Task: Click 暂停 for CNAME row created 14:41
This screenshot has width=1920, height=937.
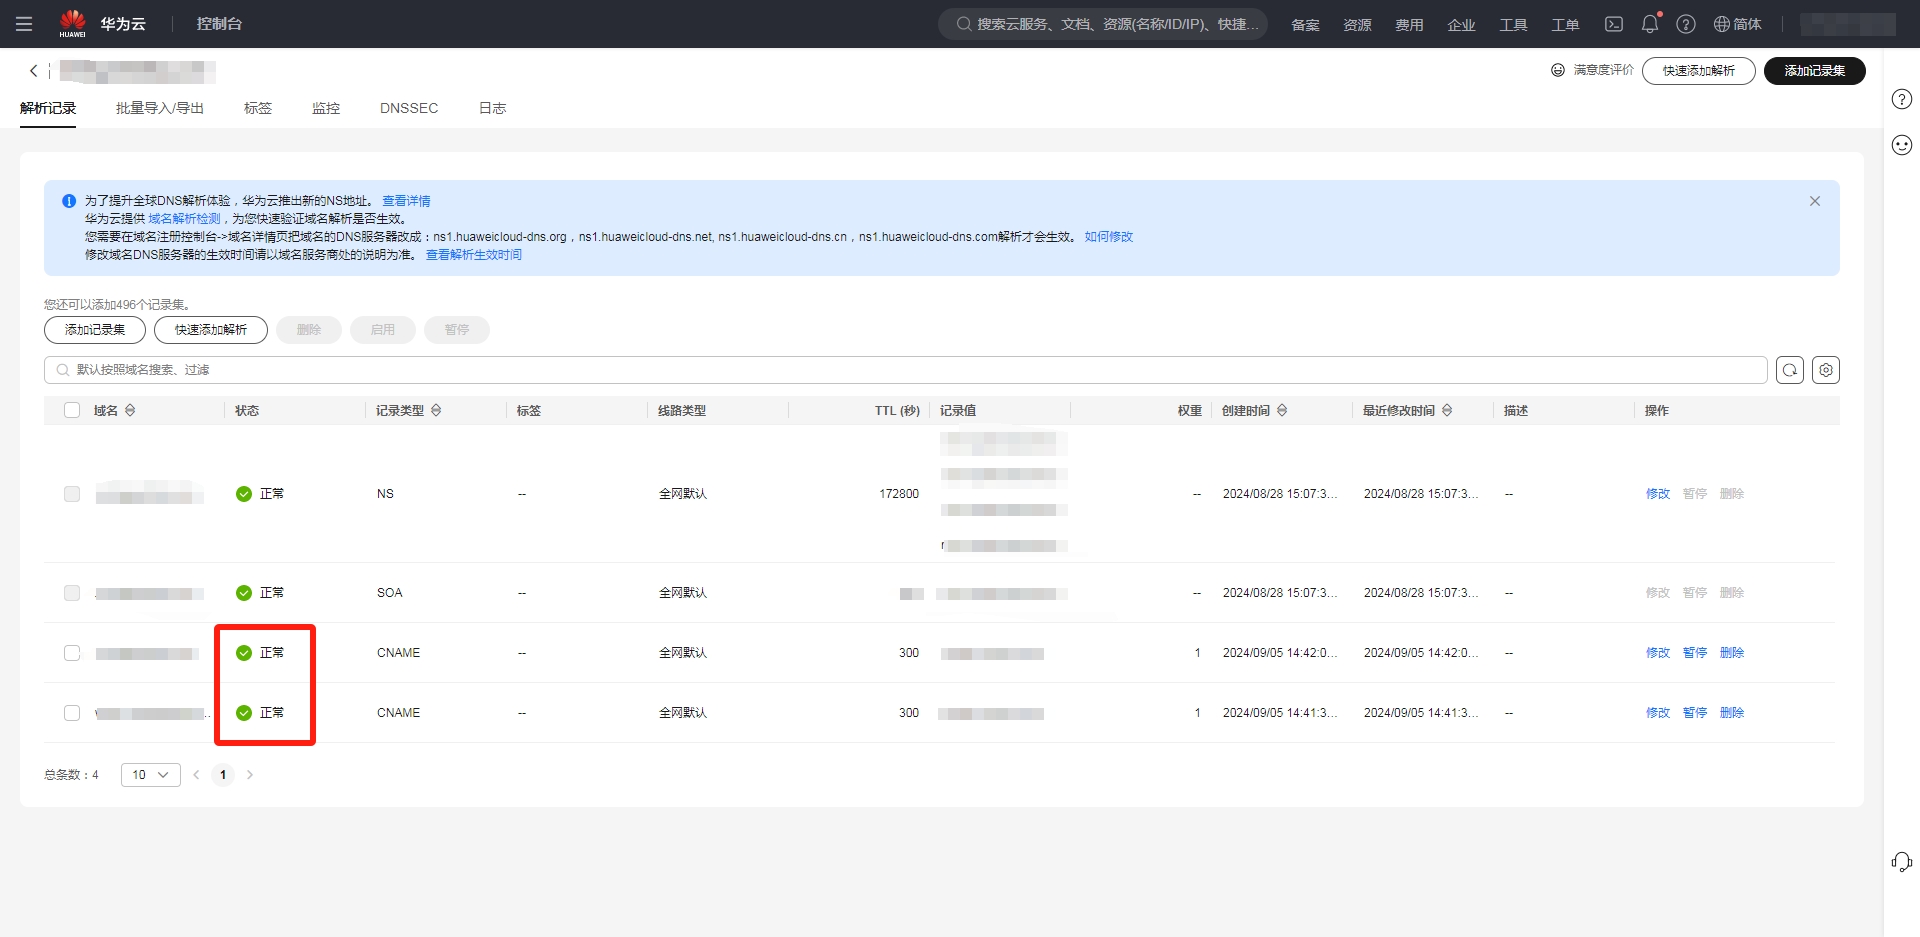Action: [x=1695, y=713]
